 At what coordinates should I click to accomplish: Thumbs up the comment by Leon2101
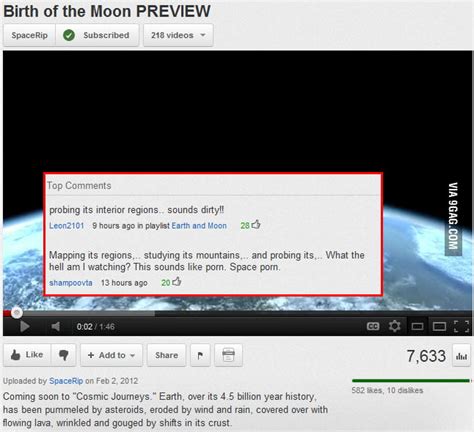[x=256, y=225]
